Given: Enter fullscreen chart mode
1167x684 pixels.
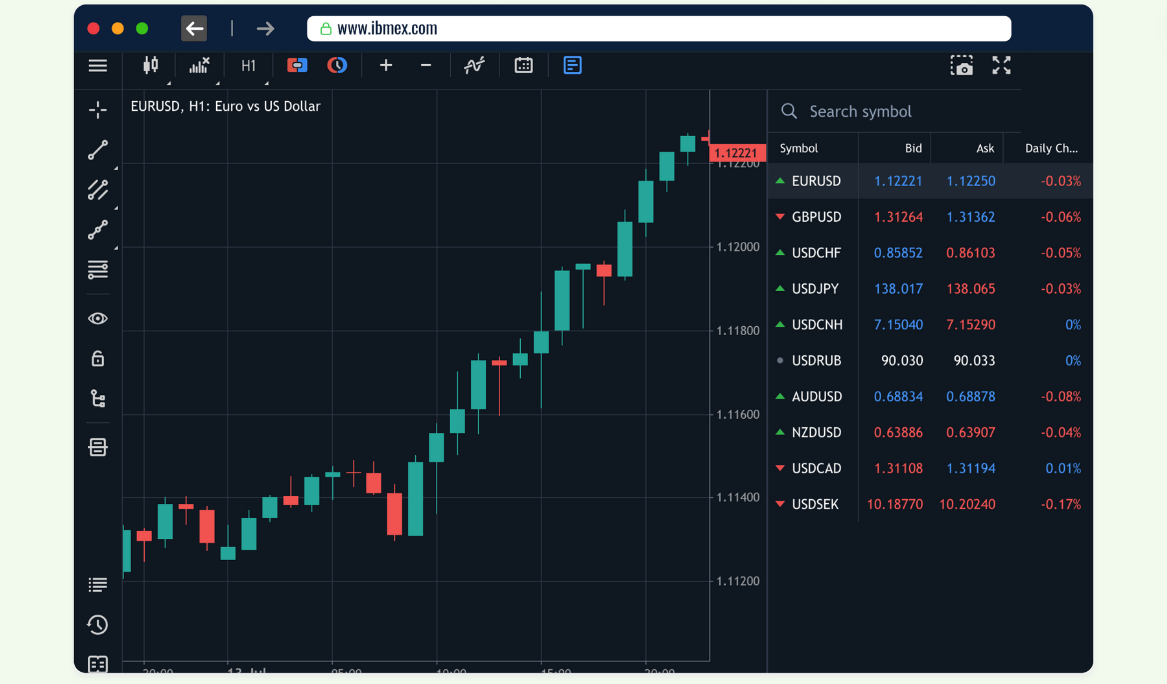Looking at the screenshot, I should (x=1001, y=66).
